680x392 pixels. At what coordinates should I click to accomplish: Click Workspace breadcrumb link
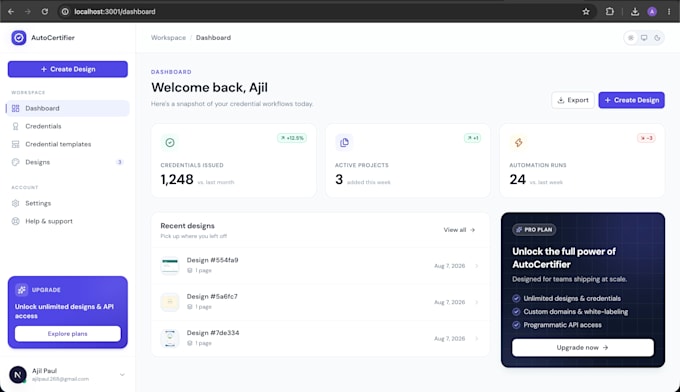[x=168, y=38]
